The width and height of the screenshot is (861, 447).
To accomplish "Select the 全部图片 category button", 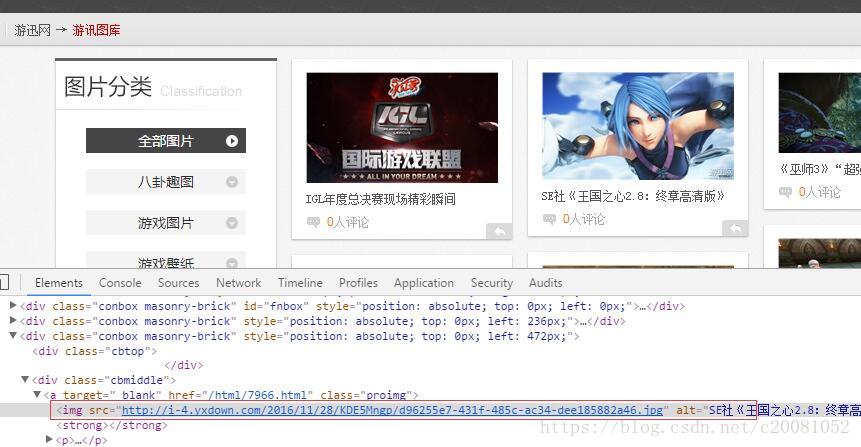I will pyautogui.click(x=166, y=141).
